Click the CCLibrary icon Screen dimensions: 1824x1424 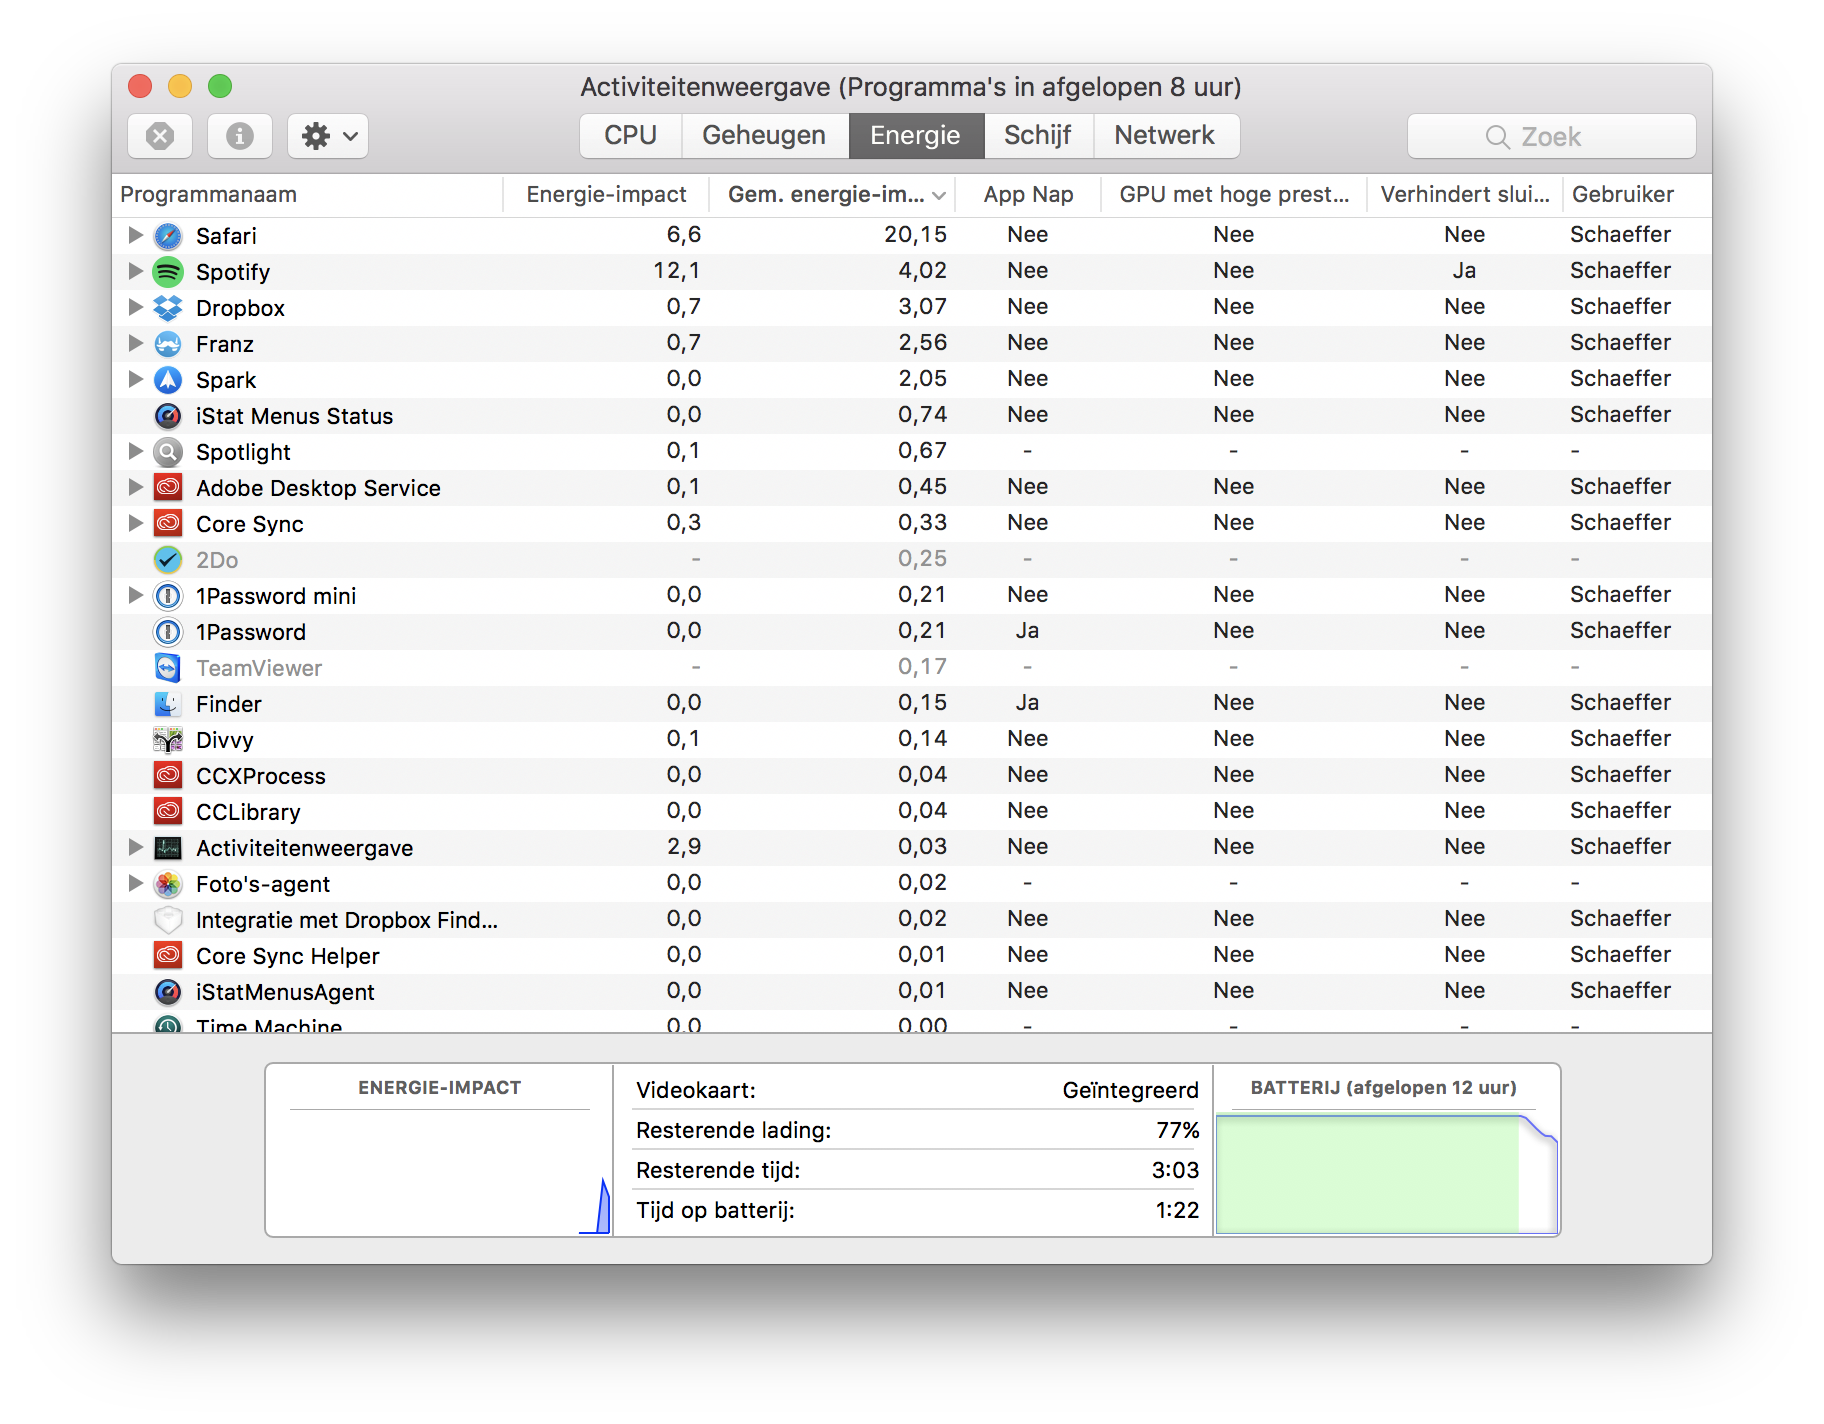click(x=168, y=812)
